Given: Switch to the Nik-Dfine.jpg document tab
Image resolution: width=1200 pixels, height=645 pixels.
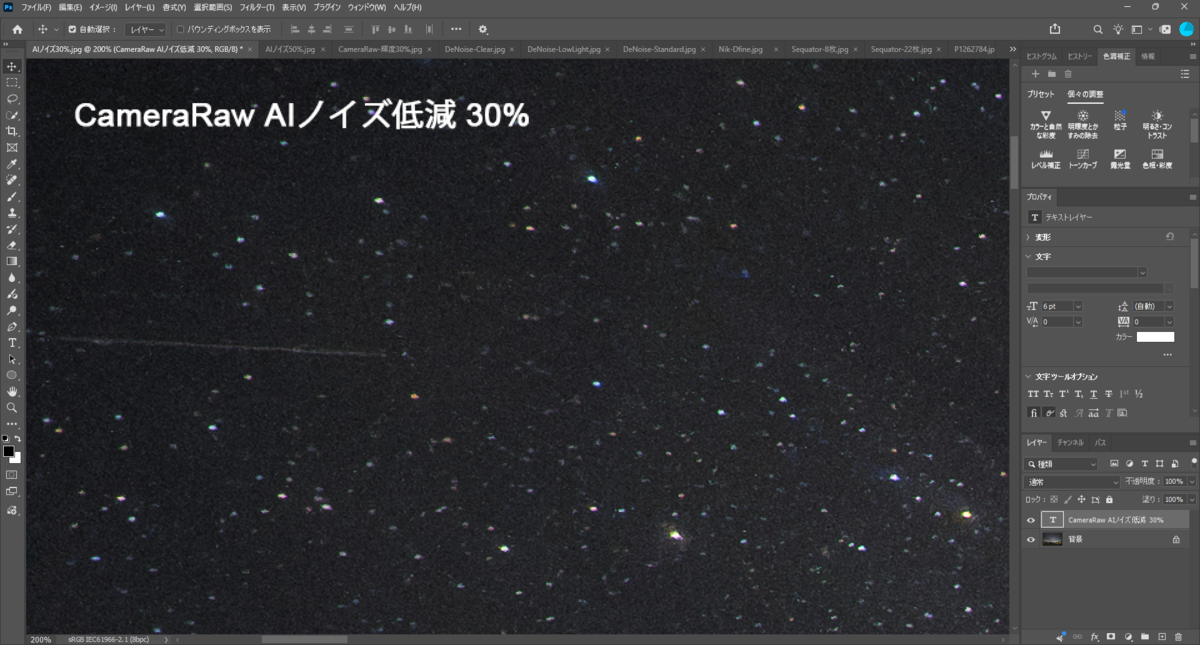Looking at the screenshot, I should pyautogui.click(x=740, y=48).
